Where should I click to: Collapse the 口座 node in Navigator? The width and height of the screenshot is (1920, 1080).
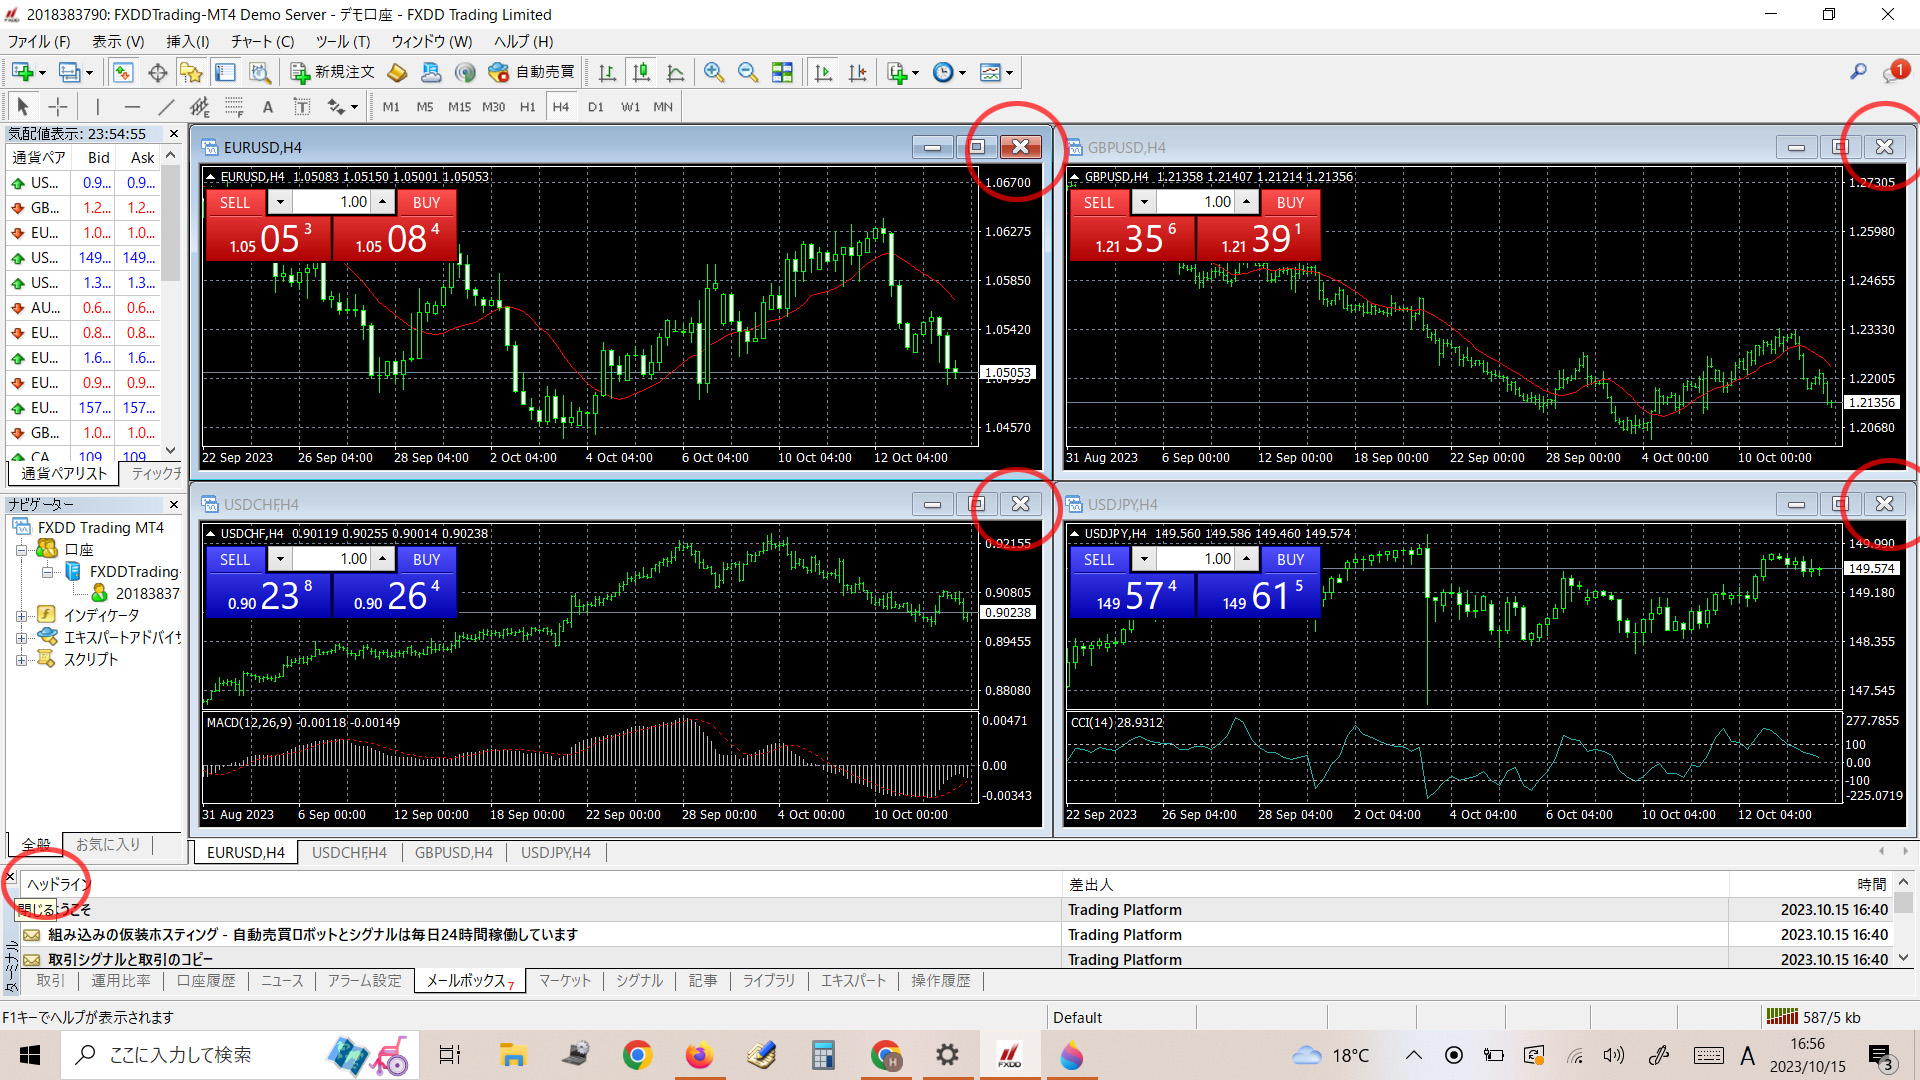point(20,549)
